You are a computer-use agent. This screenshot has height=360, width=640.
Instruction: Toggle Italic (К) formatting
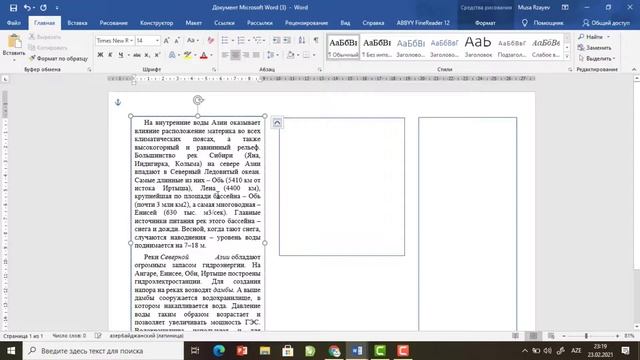[110, 55]
